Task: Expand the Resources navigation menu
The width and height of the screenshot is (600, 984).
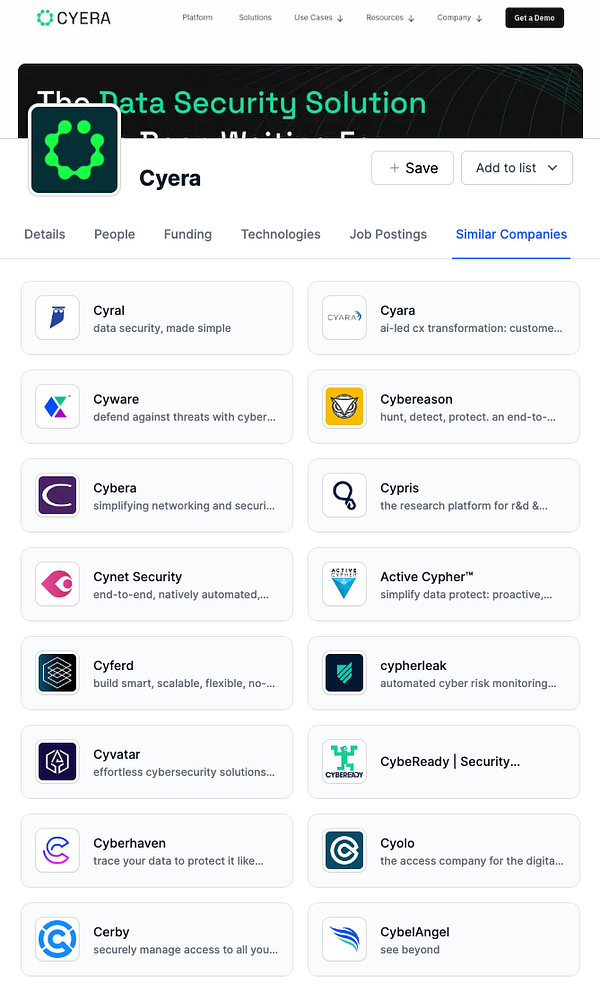Action: coord(390,18)
